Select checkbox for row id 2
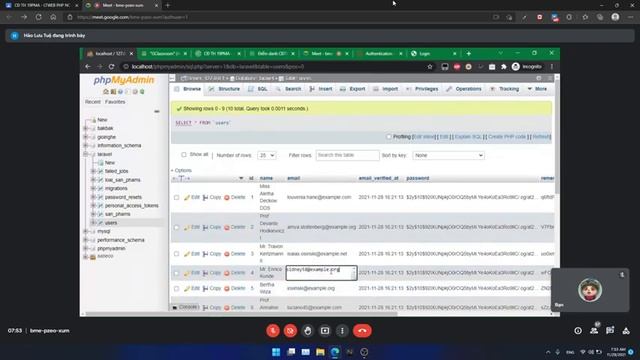This screenshot has width=640, height=360. 176,227
